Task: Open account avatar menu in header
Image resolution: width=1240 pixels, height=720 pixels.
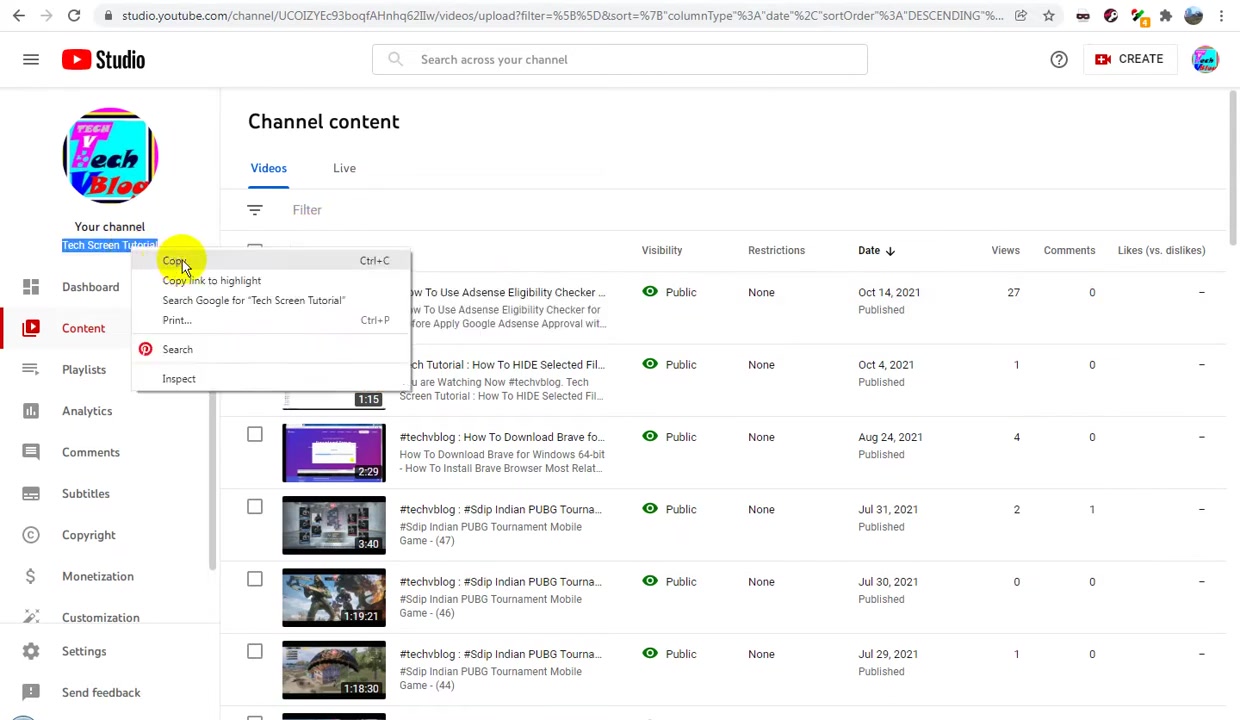Action: [x=1205, y=60]
